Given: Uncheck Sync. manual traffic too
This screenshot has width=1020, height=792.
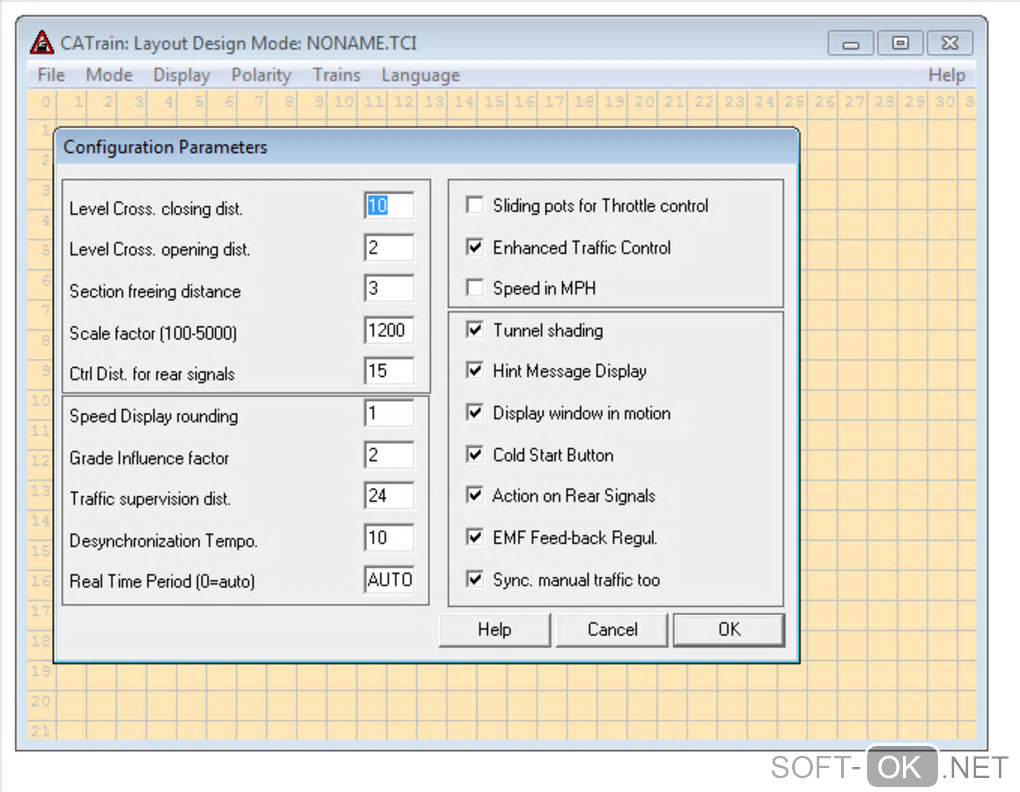Looking at the screenshot, I should (475, 579).
